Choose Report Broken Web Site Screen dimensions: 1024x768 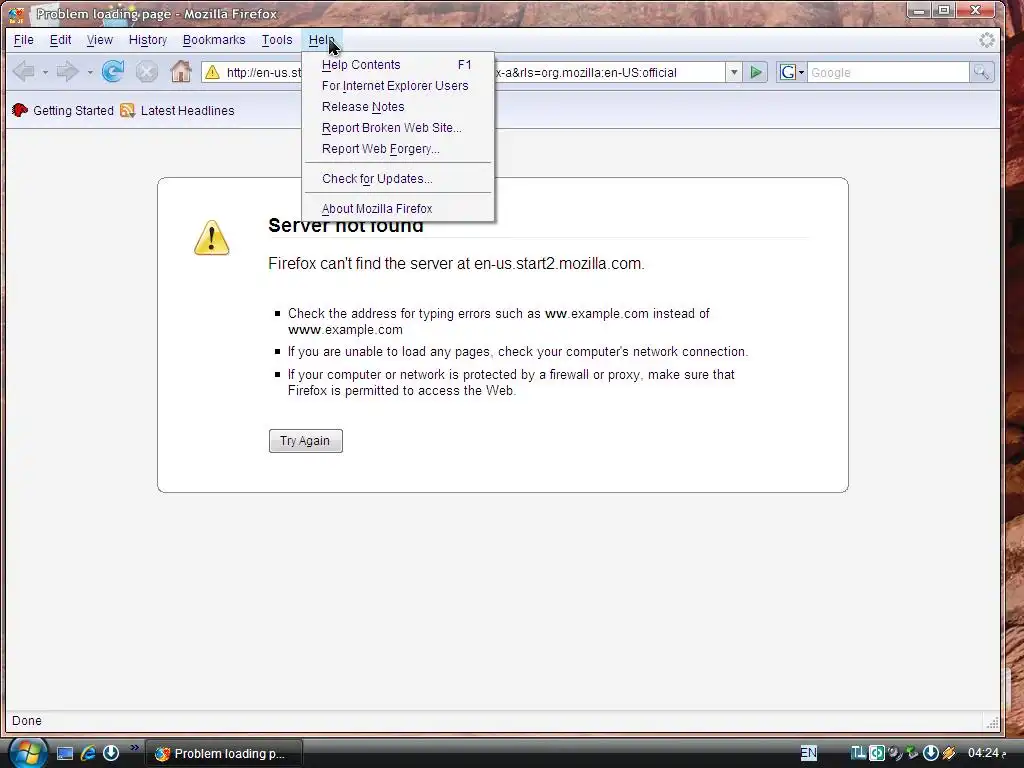[398, 127]
